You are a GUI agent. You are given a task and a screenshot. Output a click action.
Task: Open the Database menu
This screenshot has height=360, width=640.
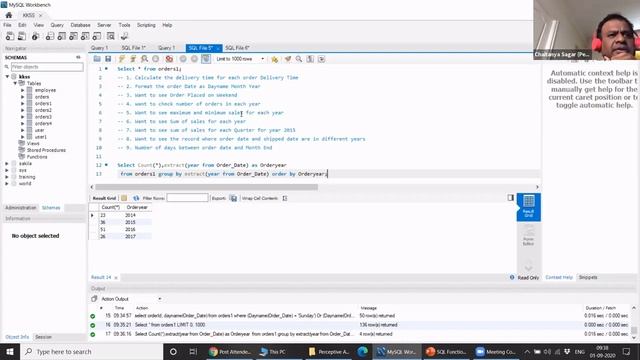click(80, 25)
